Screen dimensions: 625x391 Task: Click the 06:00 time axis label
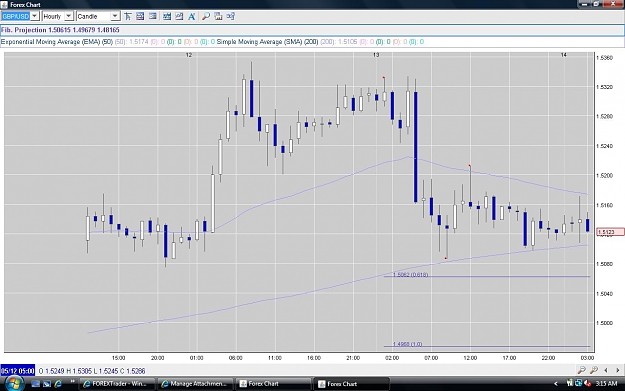coord(236,358)
